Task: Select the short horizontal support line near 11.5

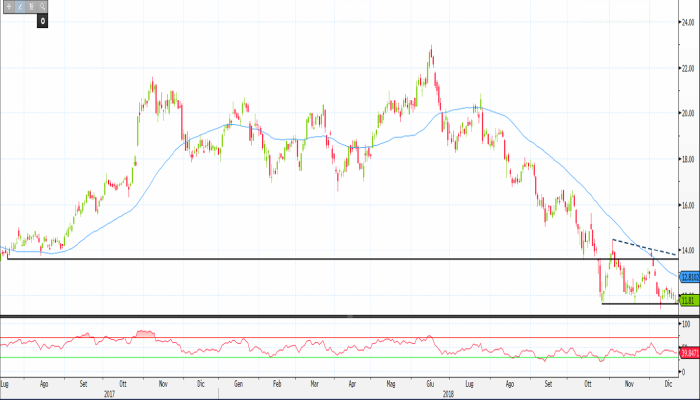Action: tap(640, 304)
